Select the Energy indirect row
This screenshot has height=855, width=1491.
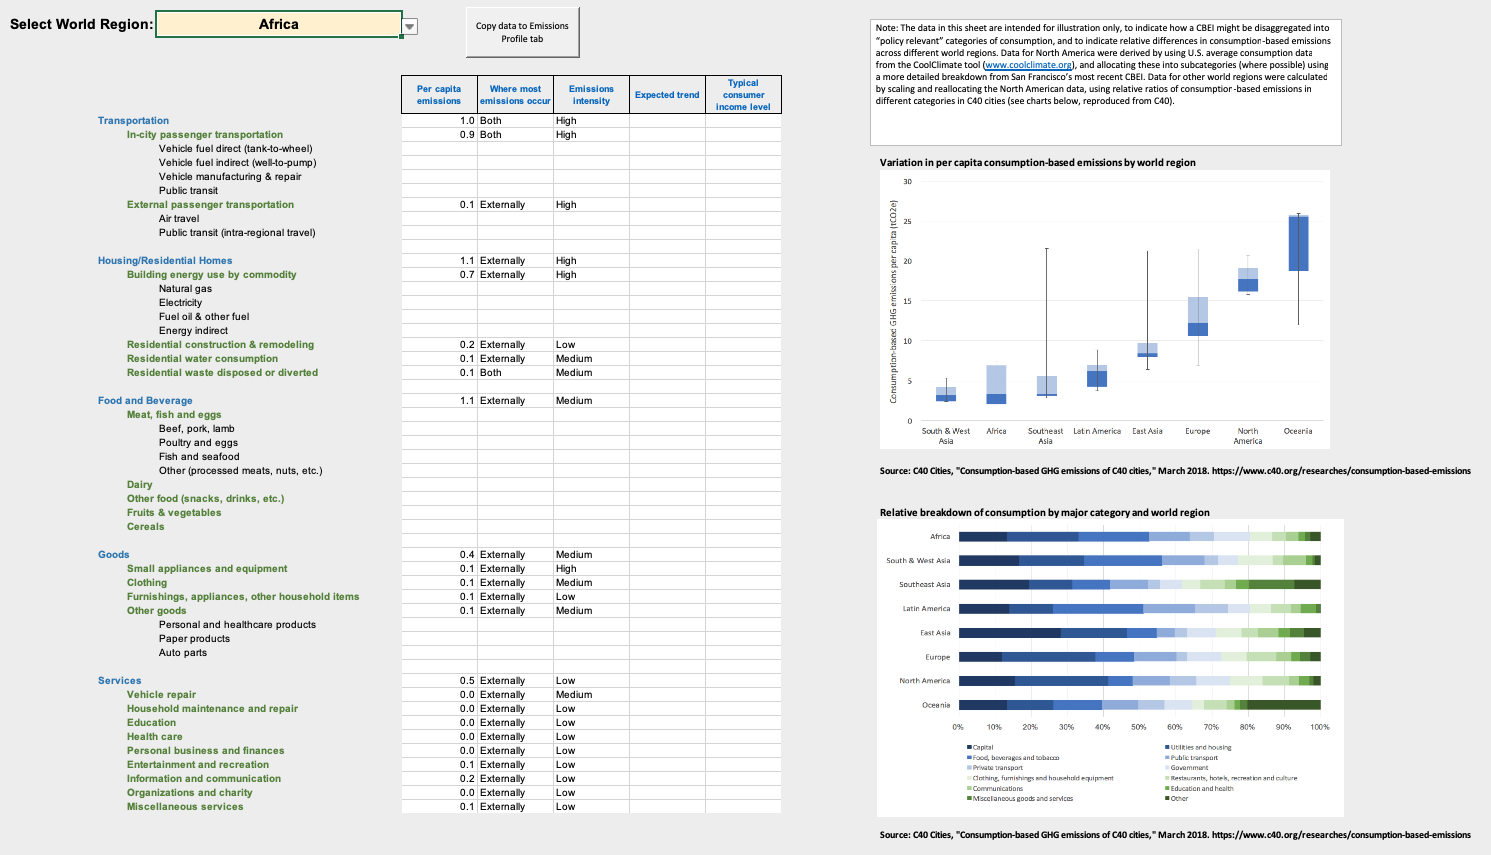click(193, 330)
